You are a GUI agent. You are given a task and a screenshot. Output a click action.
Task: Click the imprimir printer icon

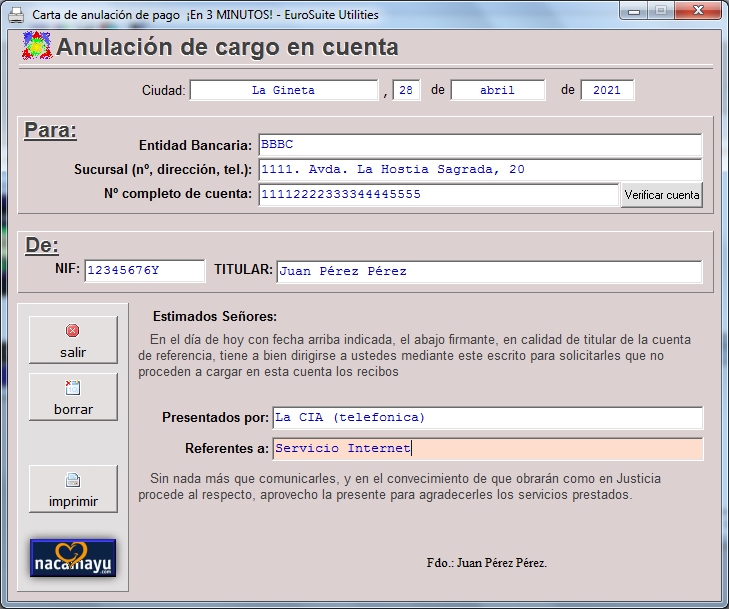[x=72, y=480]
